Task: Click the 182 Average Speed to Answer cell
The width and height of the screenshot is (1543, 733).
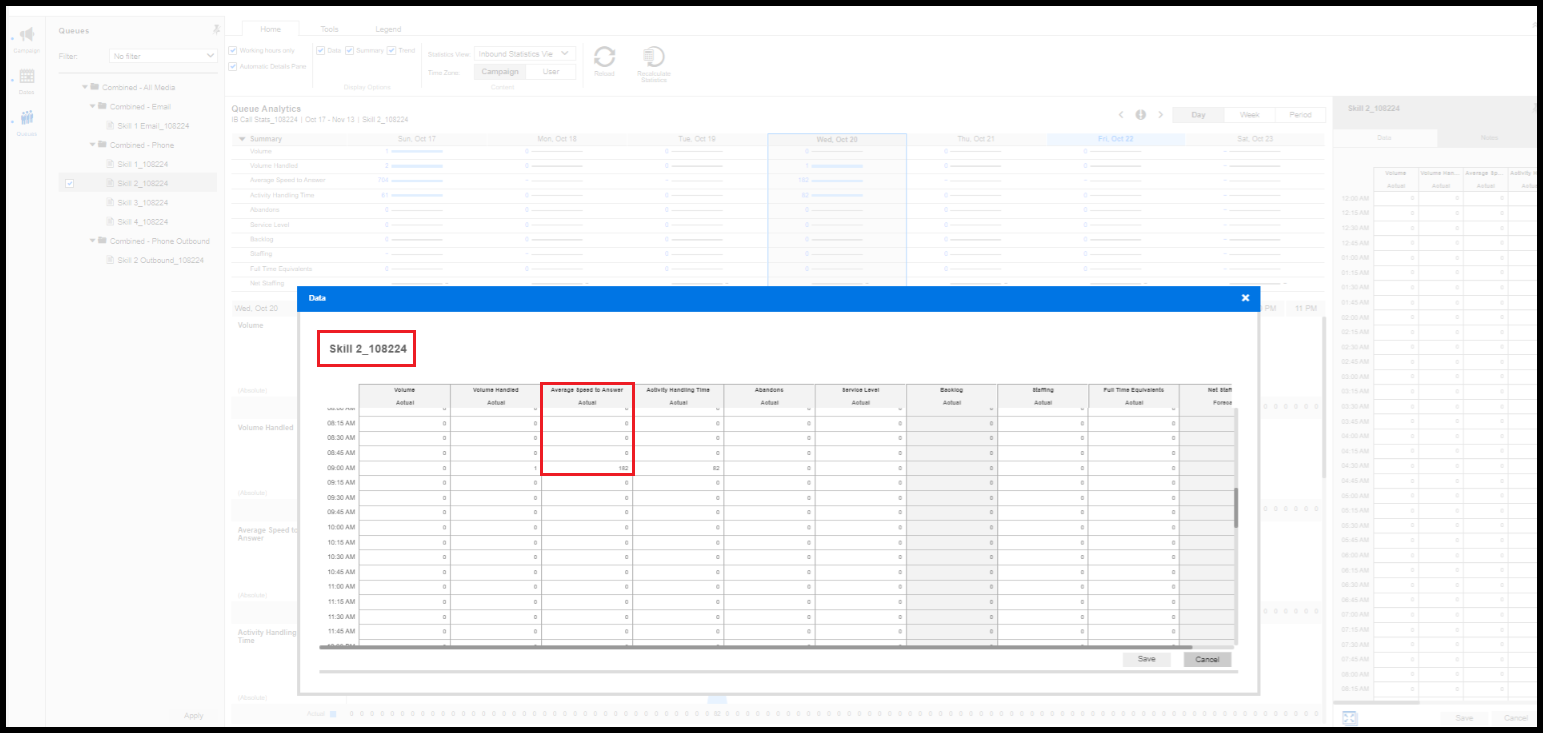Action: coord(587,468)
